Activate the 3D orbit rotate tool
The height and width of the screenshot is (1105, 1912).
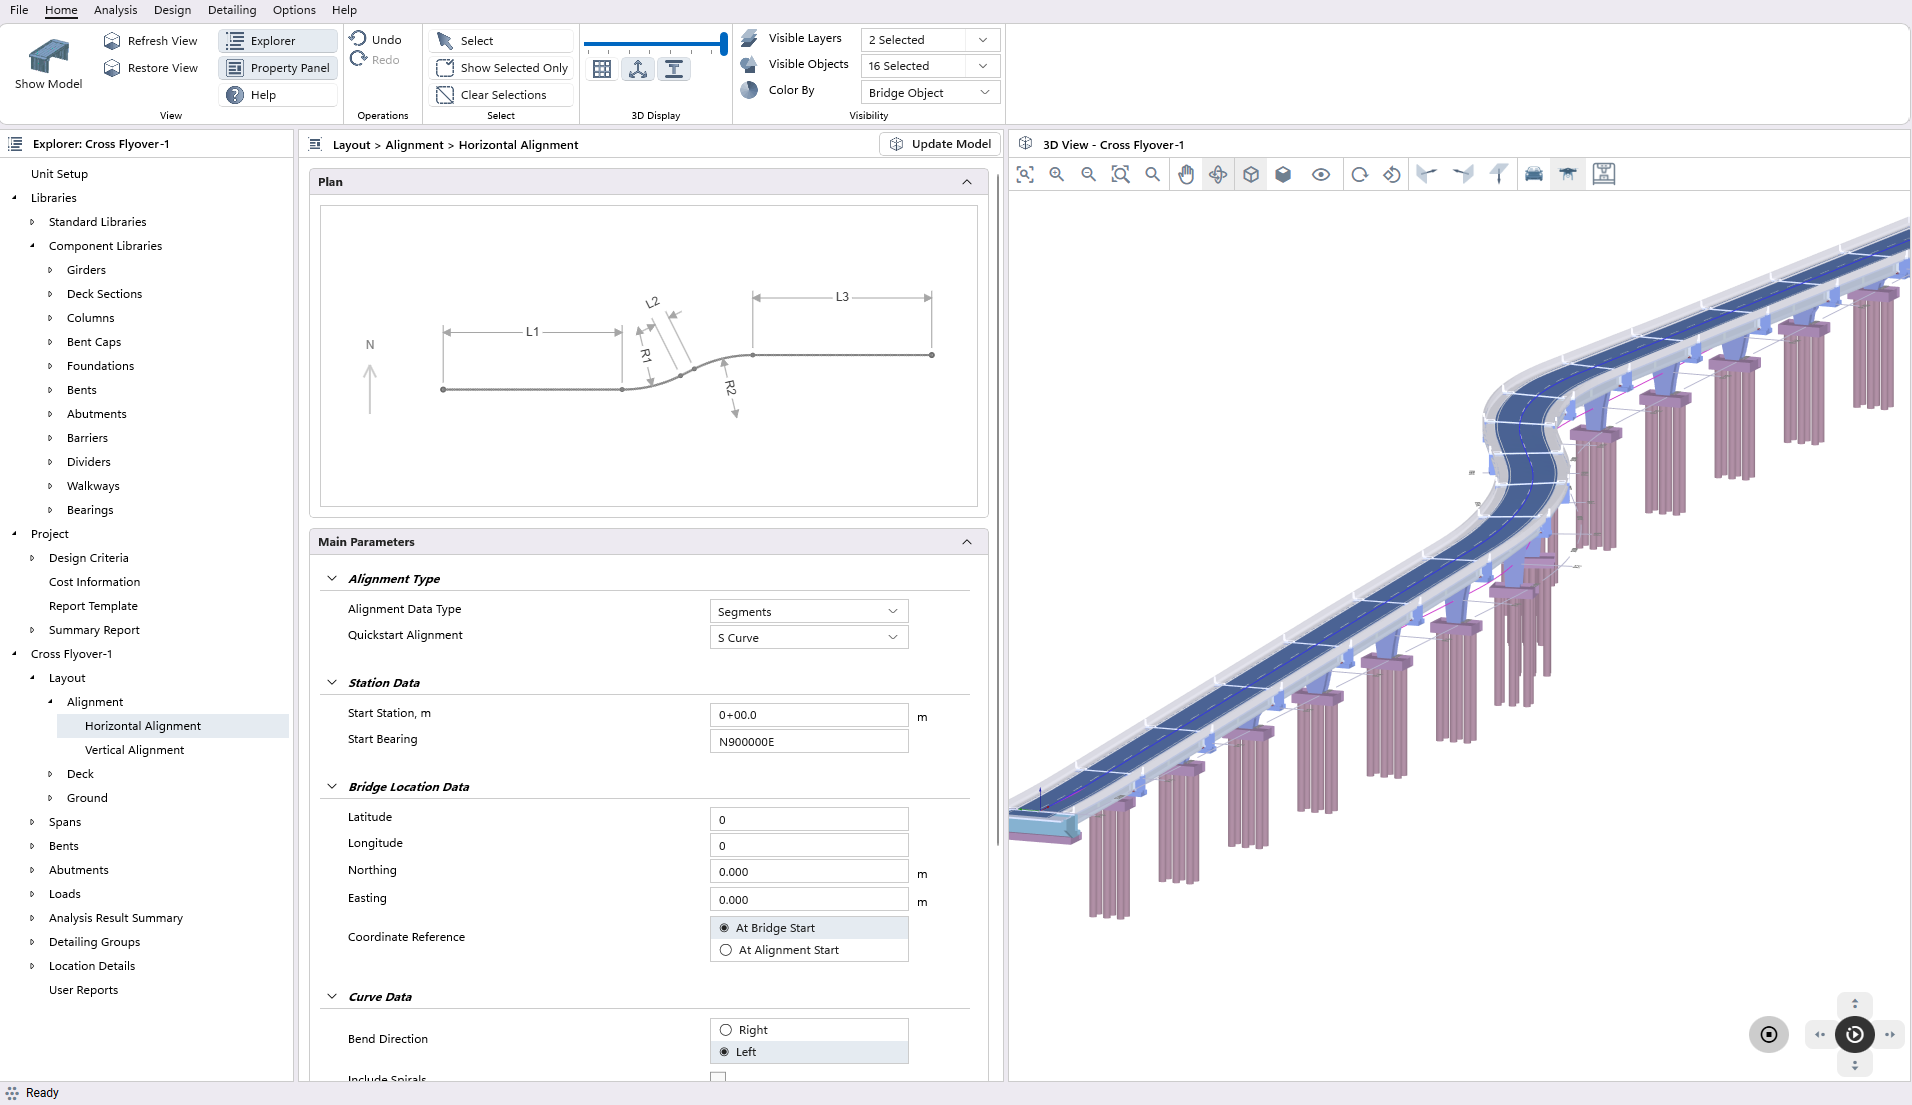pos(1218,174)
